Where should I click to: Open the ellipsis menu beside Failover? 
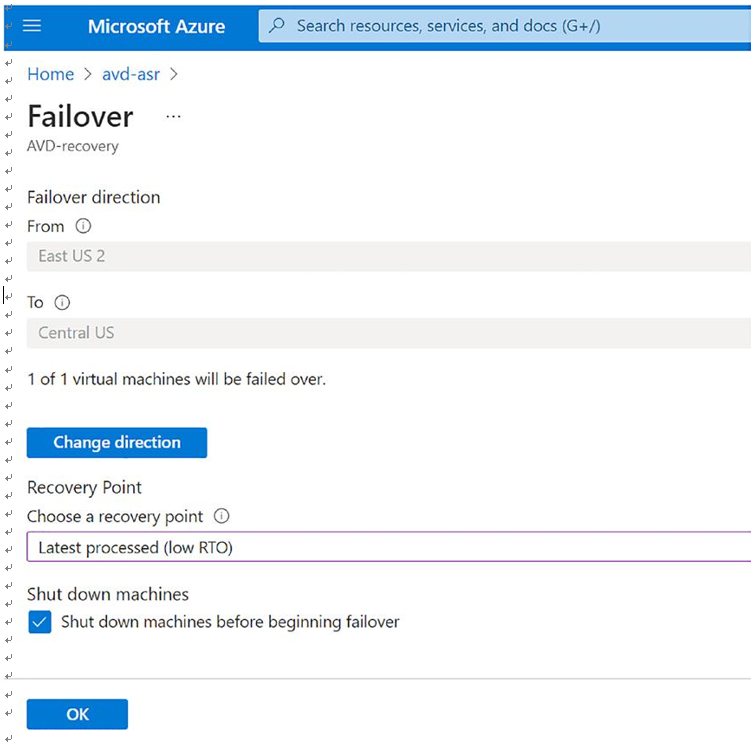(173, 116)
